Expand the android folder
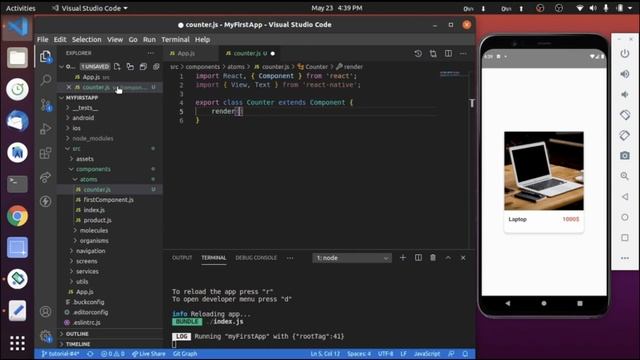The width and height of the screenshot is (640, 360). 83,118
